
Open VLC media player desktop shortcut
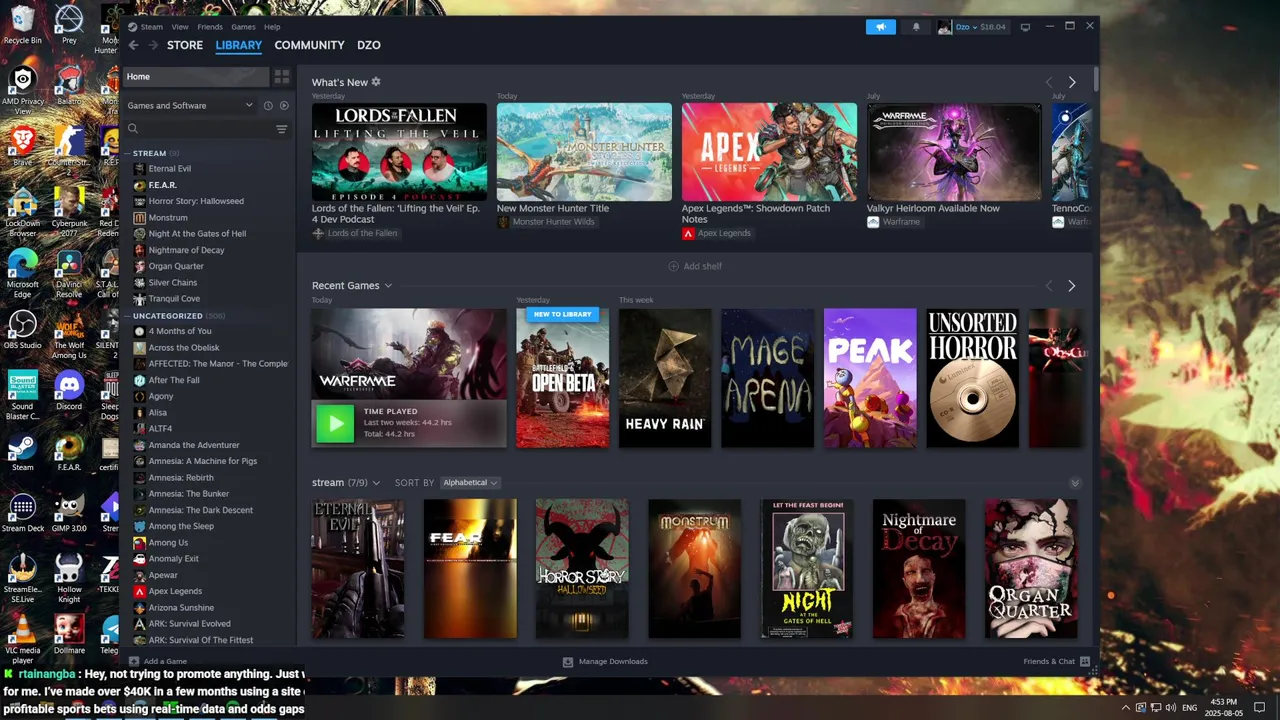[22, 638]
